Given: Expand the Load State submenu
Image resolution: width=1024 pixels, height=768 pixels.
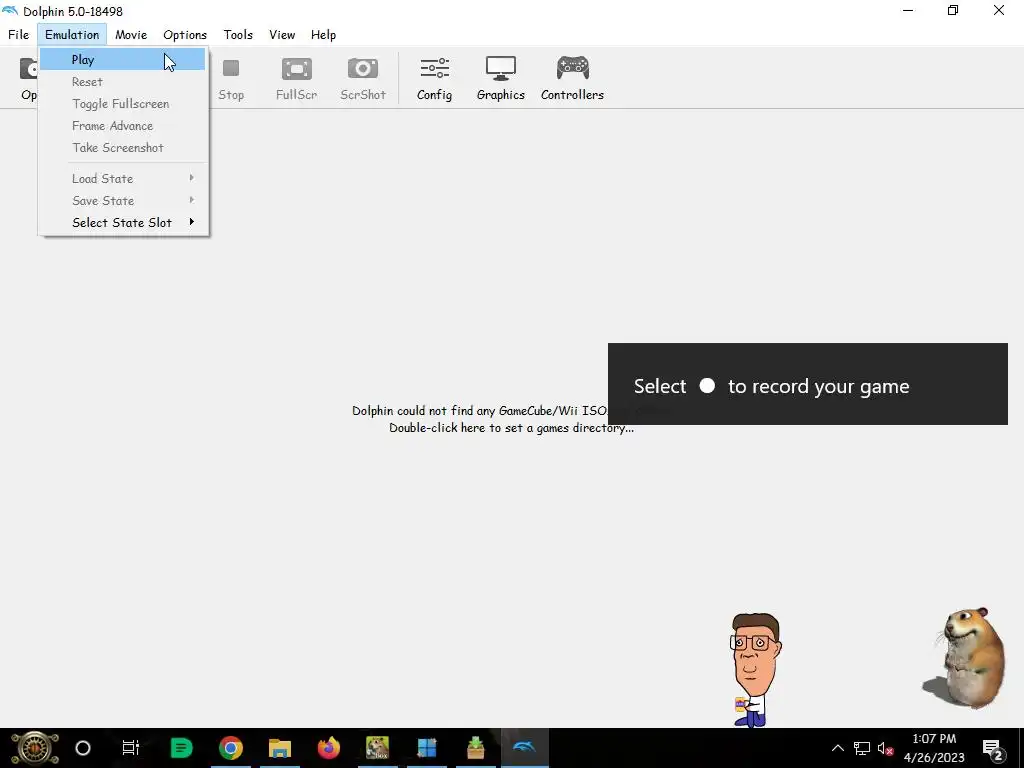Looking at the screenshot, I should tap(122, 178).
